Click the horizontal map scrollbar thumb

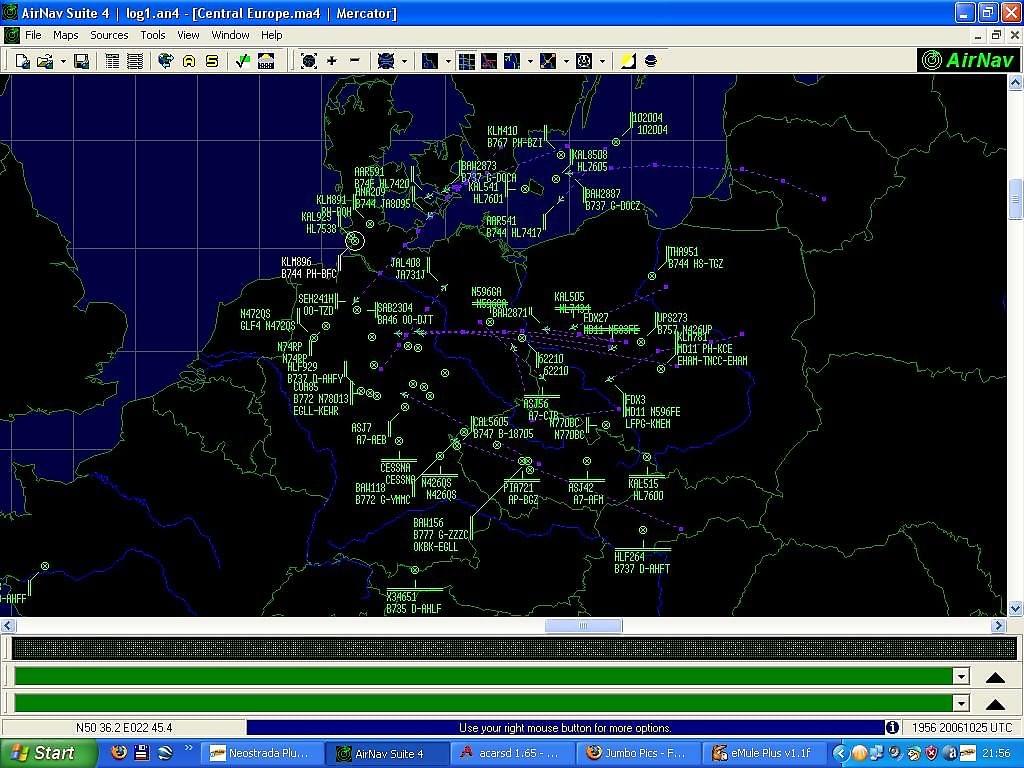click(x=583, y=626)
